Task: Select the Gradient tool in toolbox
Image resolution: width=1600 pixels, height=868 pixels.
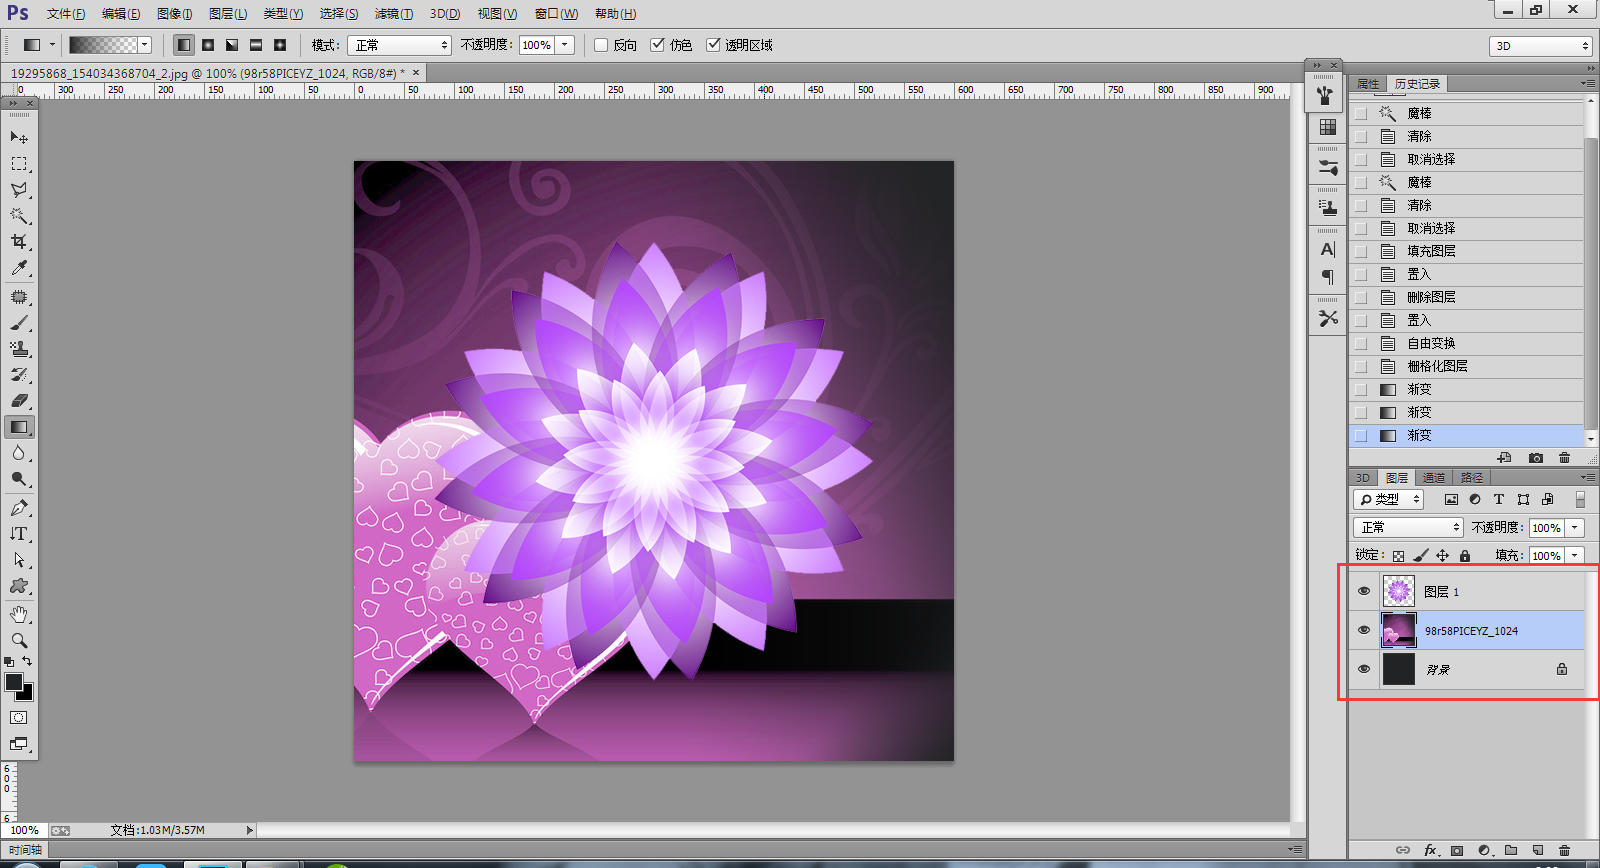Action: 19,427
